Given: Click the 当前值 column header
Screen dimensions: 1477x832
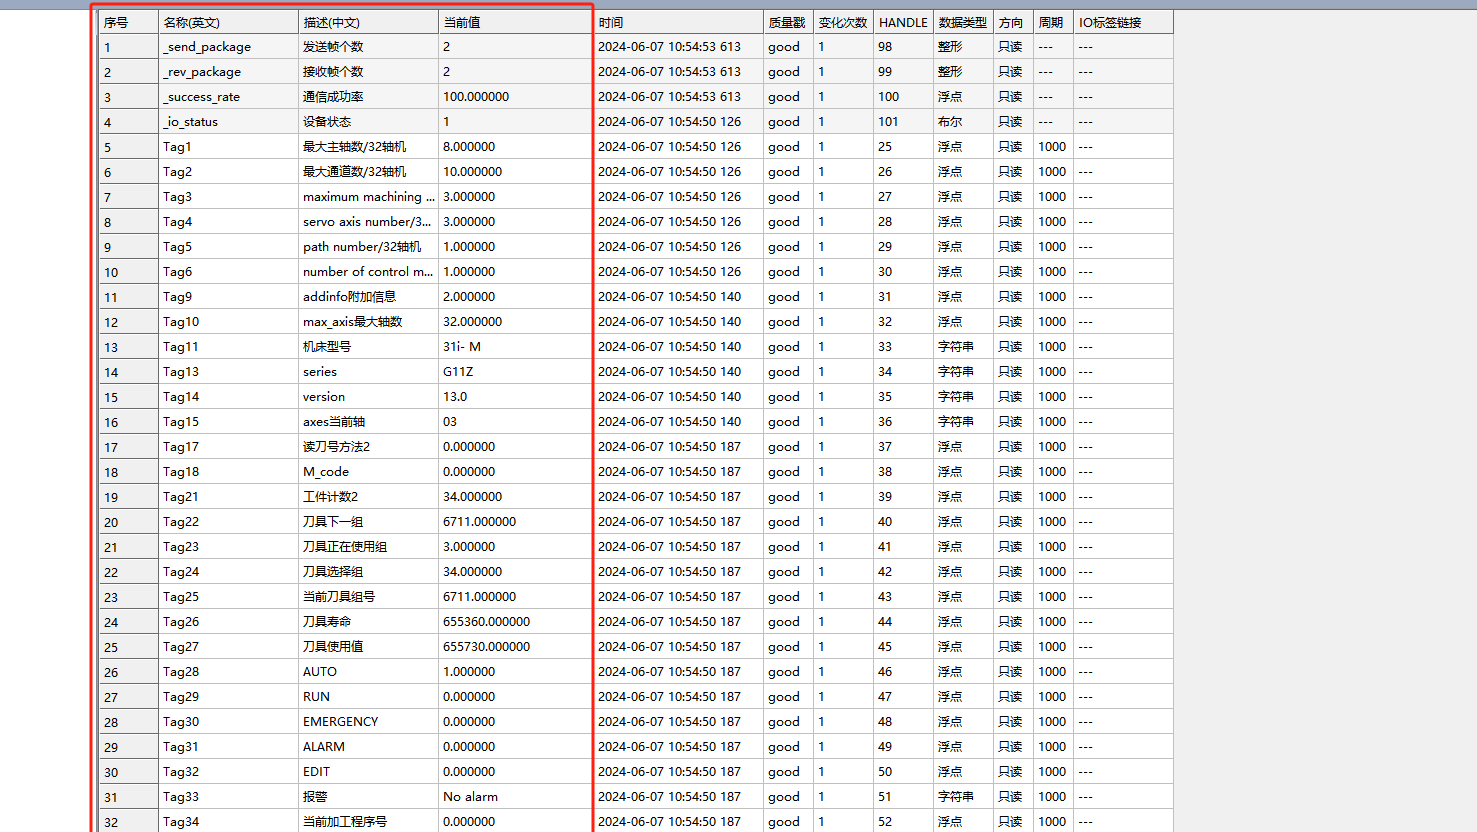Looking at the screenshot, I should 515,22.
